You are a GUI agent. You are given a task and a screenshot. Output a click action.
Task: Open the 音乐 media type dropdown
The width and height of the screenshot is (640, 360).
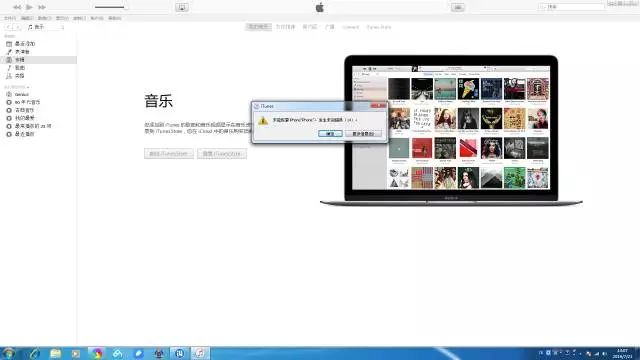[x=45, y=27]
